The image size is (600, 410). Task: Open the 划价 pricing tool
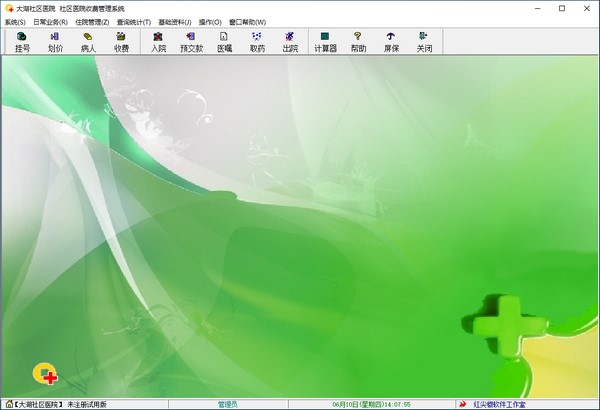coord(55,41)
